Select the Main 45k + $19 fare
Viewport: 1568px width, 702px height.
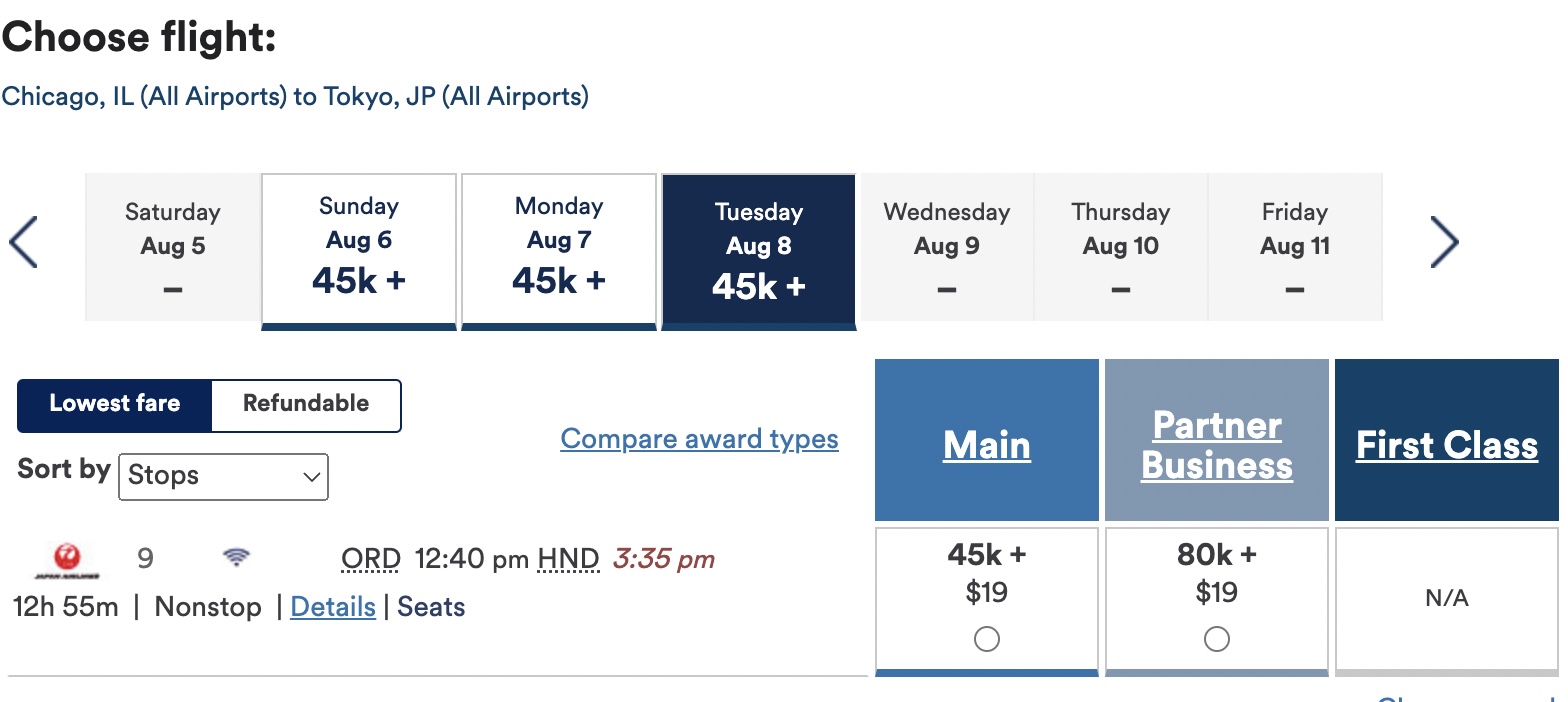986,639
